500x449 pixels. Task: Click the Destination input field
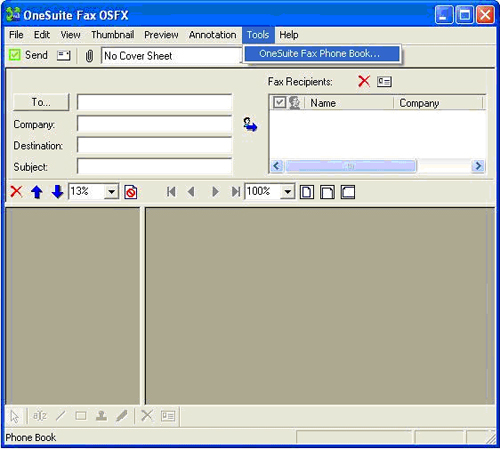(x=154, y=145)
